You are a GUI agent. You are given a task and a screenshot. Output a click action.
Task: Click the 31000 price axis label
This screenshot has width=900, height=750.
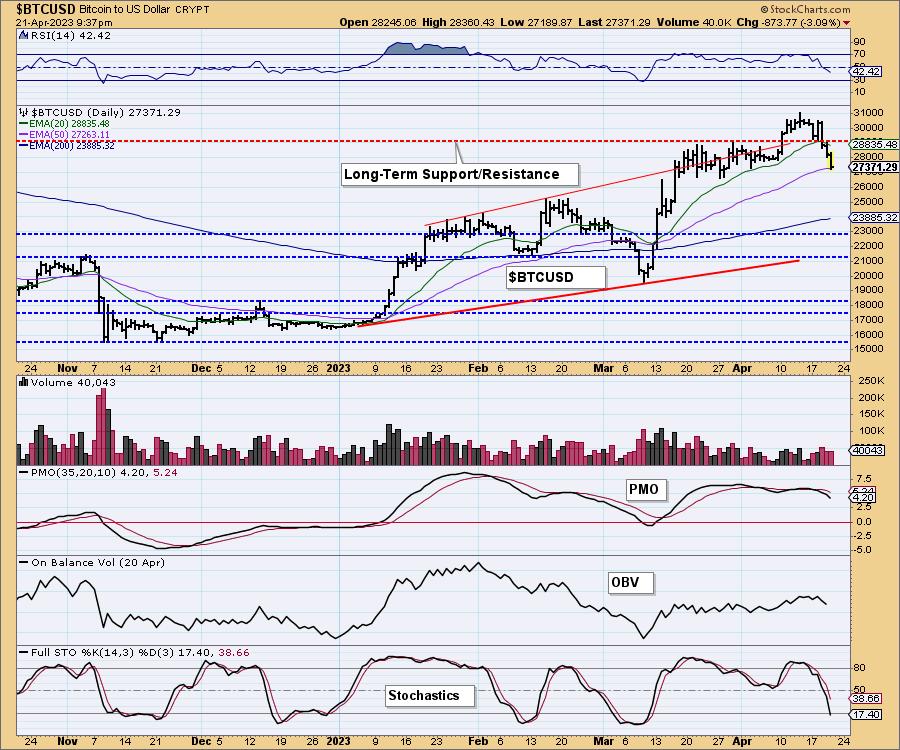click(868, 113)
